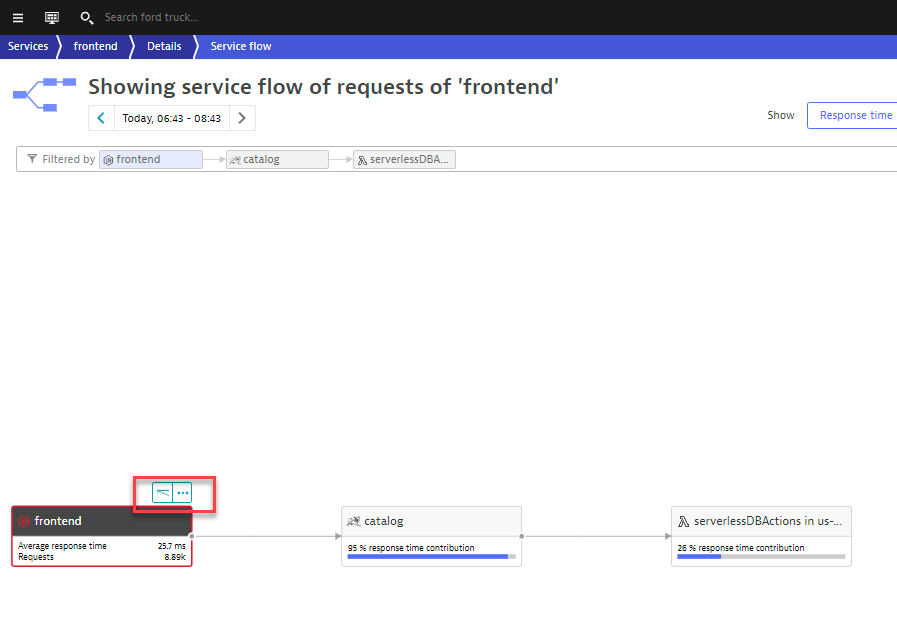Select the frontend breadcrumb

(95, 46)
